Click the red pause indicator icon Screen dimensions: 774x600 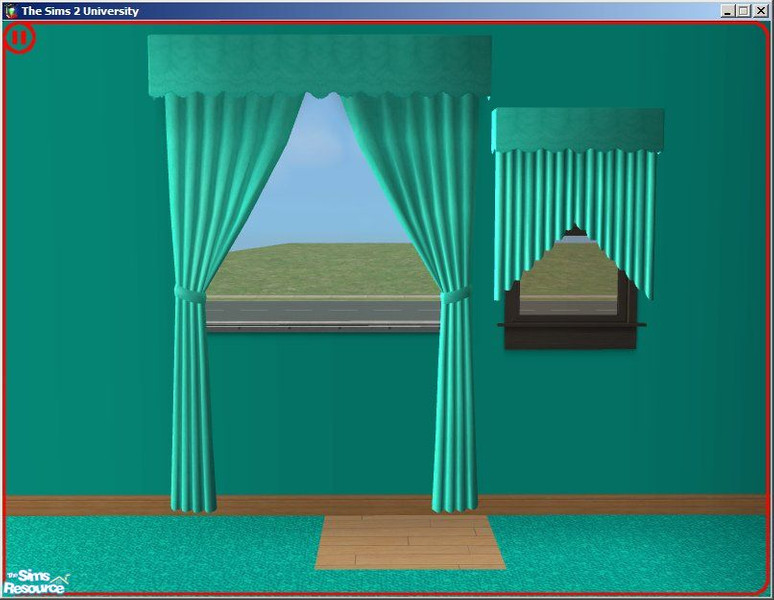pos(20,39)
